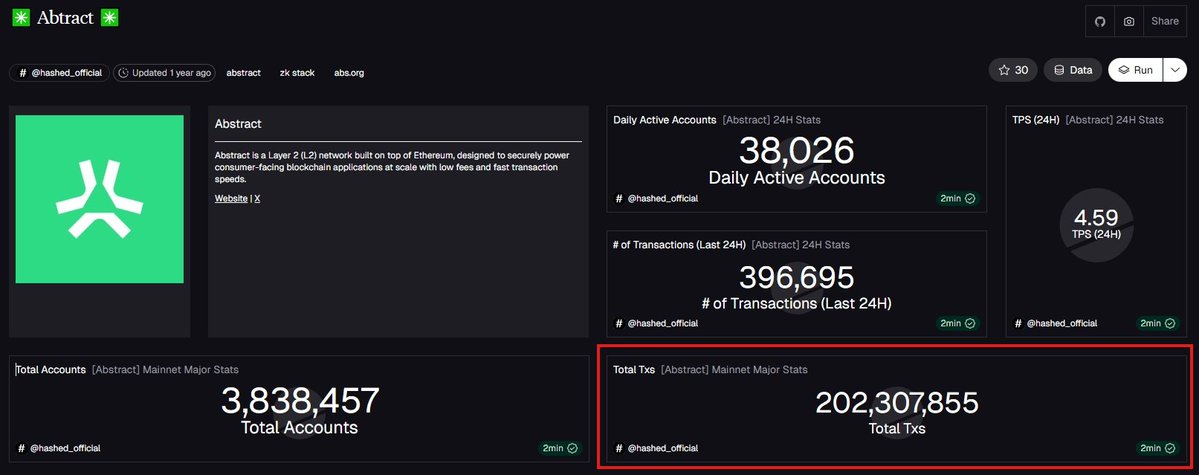The width and height of the screenshot is (1199, 475).
Task: Open the GitHub icon button
Action: [x=1100, y=21]
